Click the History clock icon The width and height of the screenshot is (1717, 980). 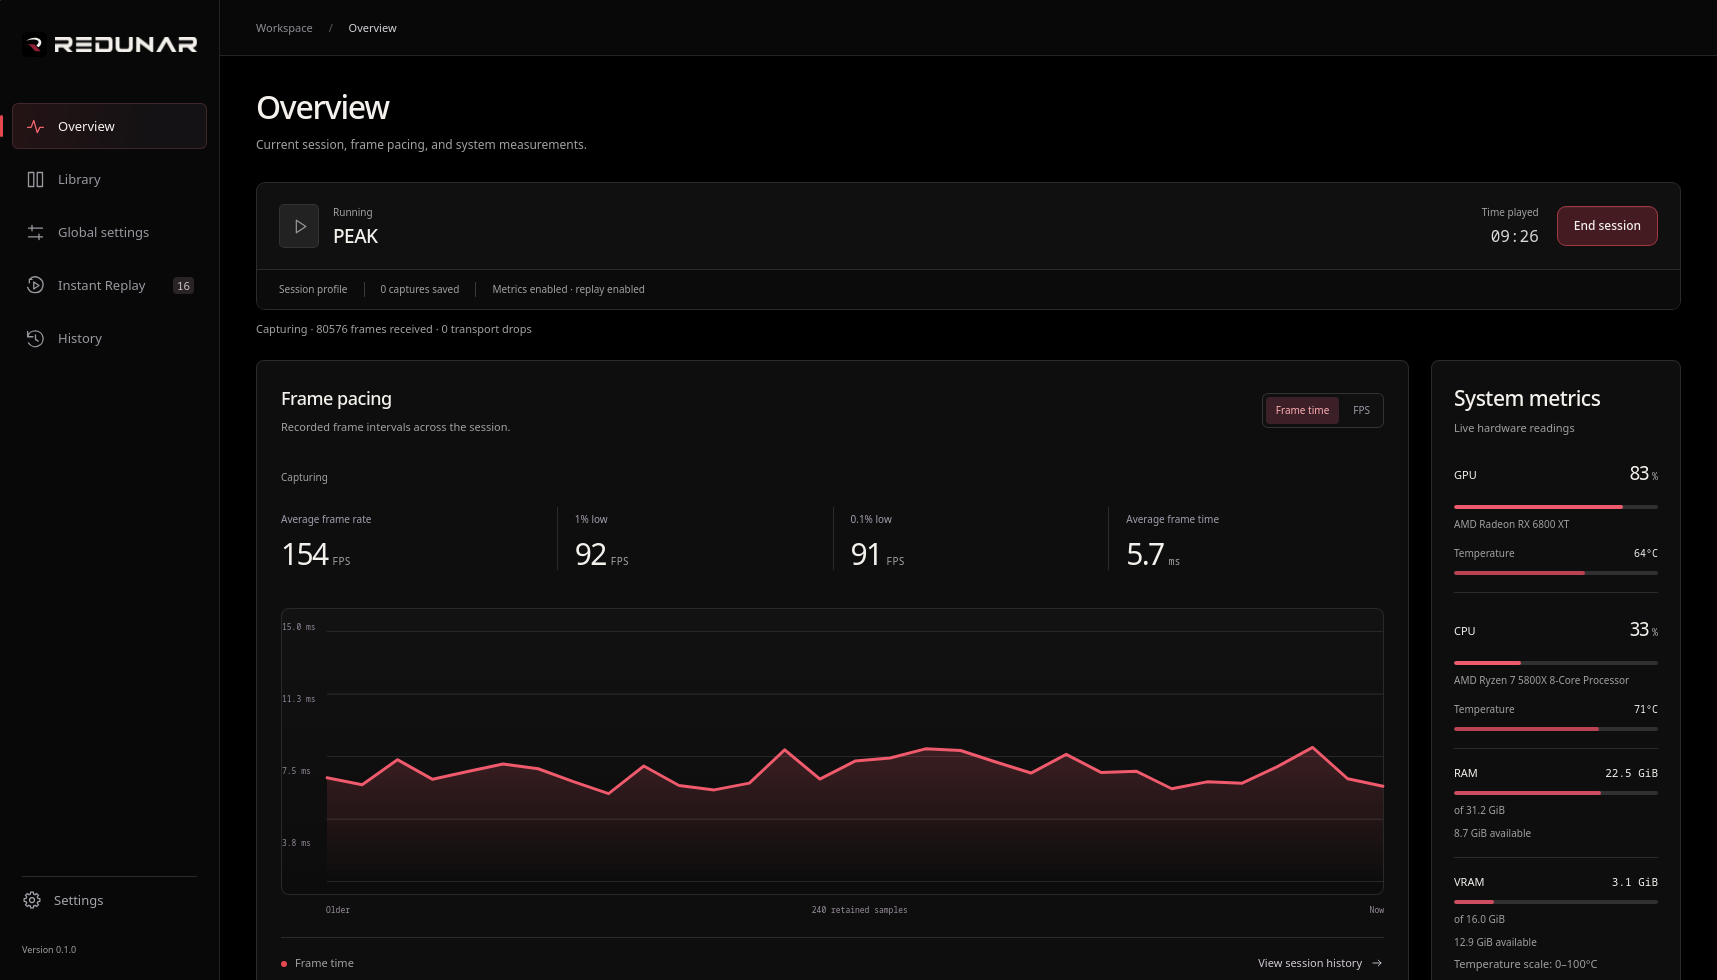point(36,339)
